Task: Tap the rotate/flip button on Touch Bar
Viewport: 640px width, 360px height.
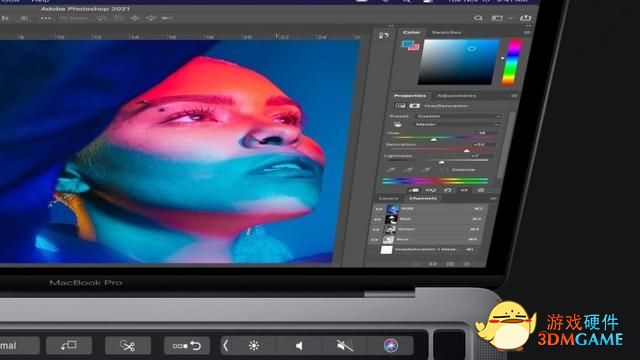Action: coord(69,346)
